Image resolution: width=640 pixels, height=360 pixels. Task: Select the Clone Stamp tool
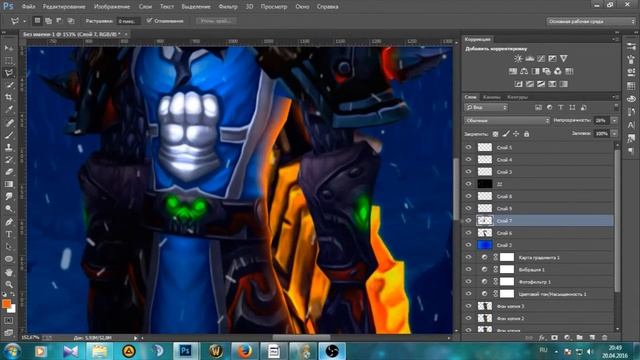[x=9, y=147]
